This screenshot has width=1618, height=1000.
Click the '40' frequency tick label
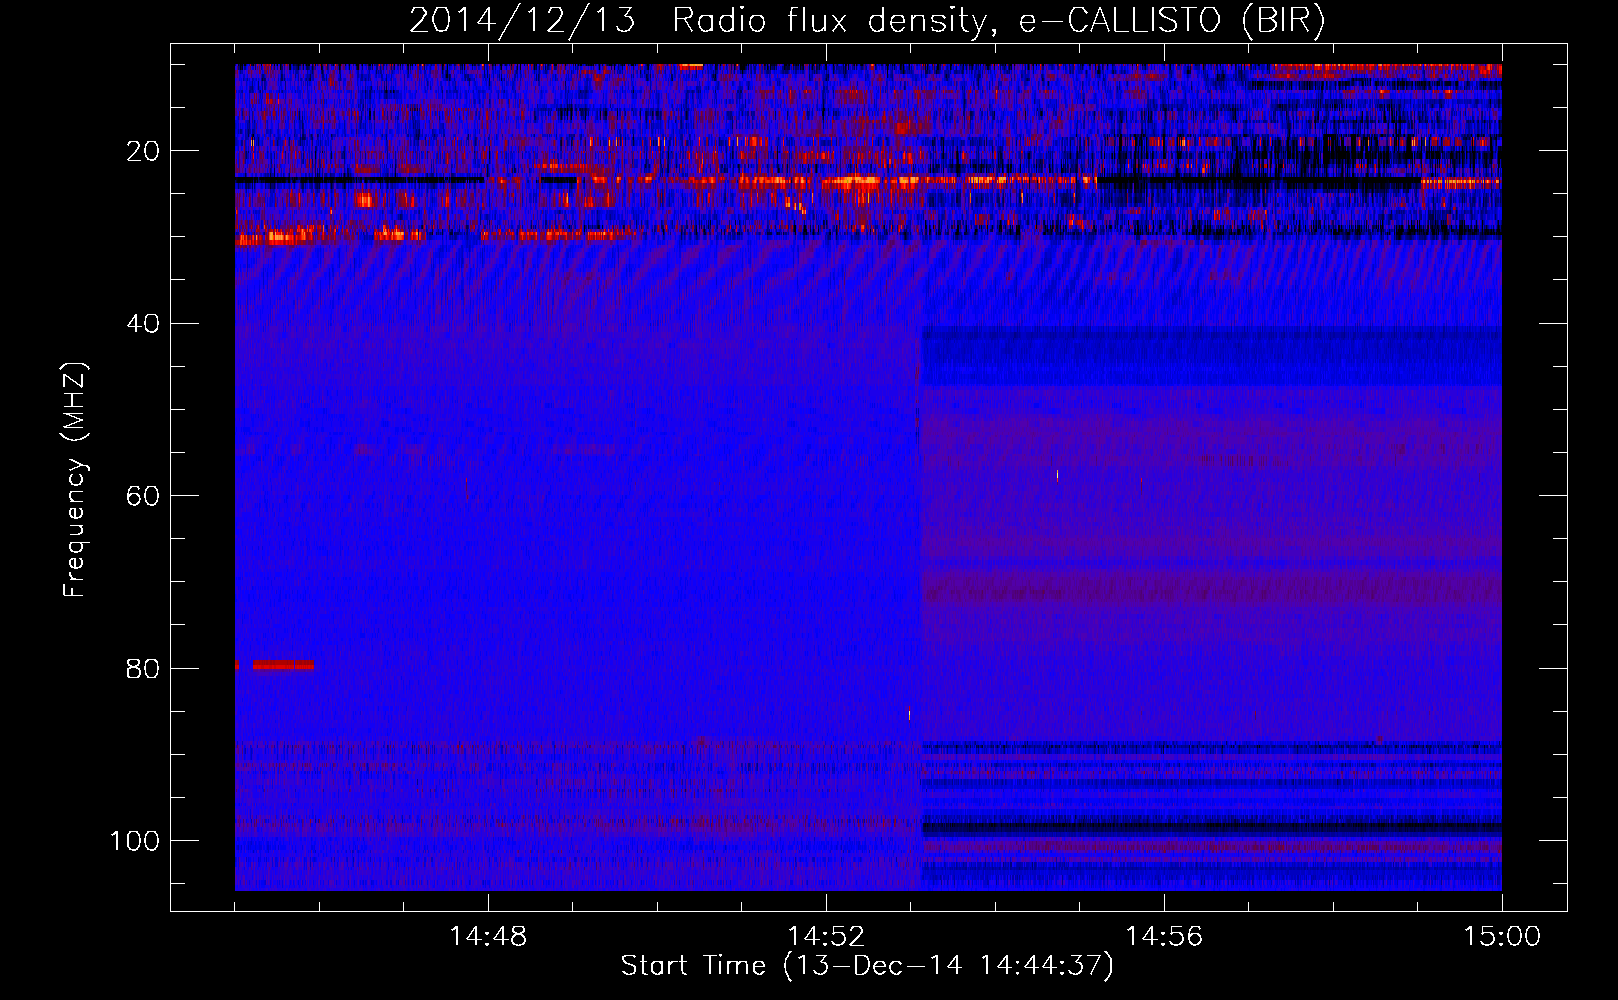pos(143,324)
